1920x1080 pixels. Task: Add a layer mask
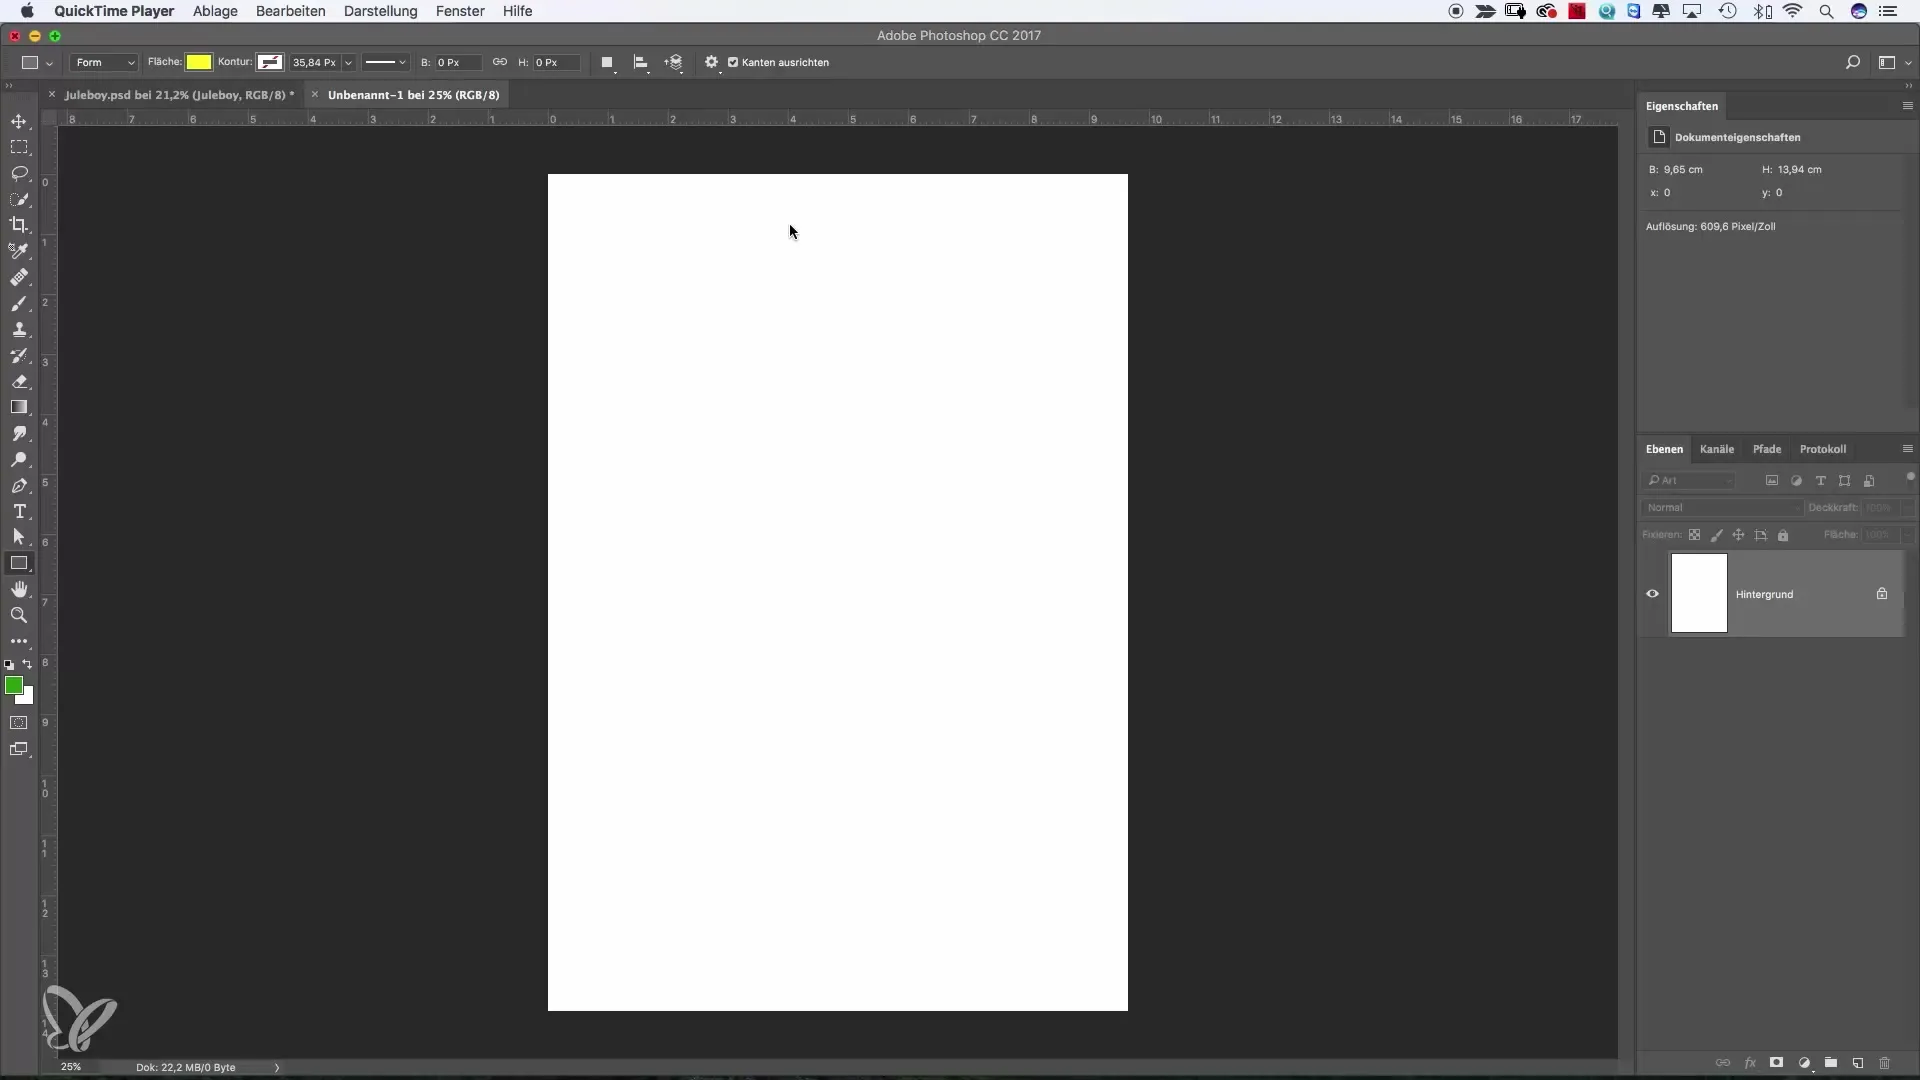(1777, 1063)
